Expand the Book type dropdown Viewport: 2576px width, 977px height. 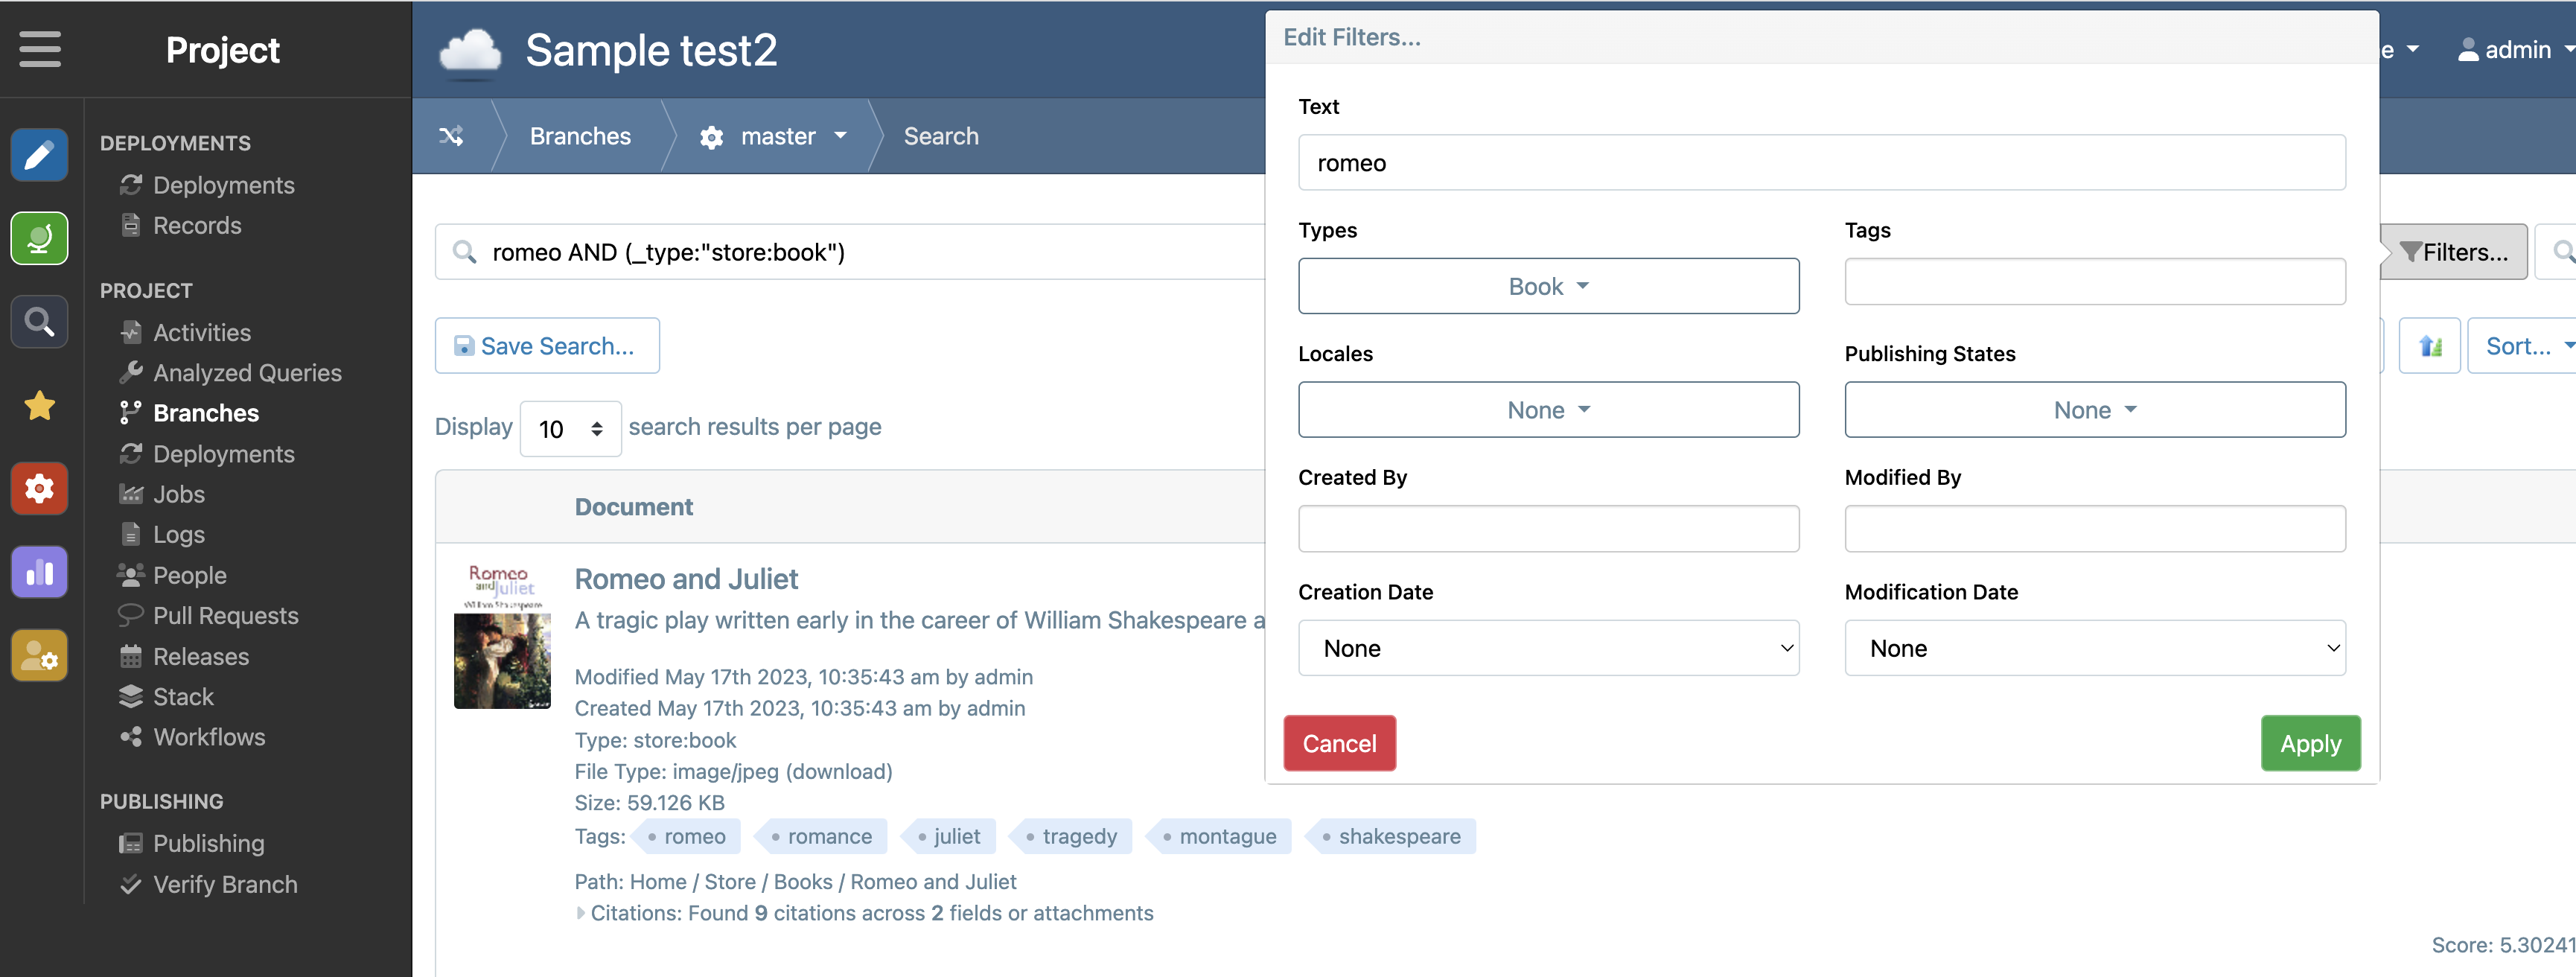click(x=1548, y=286)
